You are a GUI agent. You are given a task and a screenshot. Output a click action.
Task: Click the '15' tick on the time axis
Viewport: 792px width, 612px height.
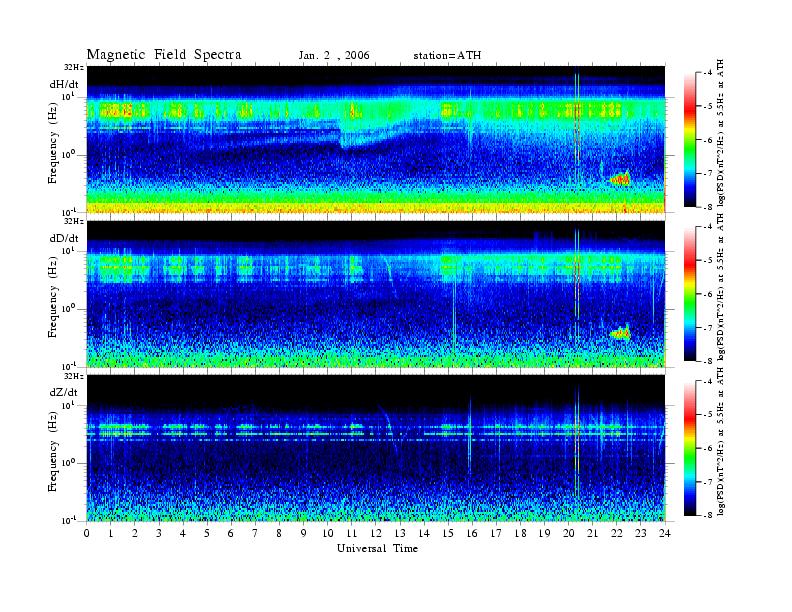click(x=448, y=533)
